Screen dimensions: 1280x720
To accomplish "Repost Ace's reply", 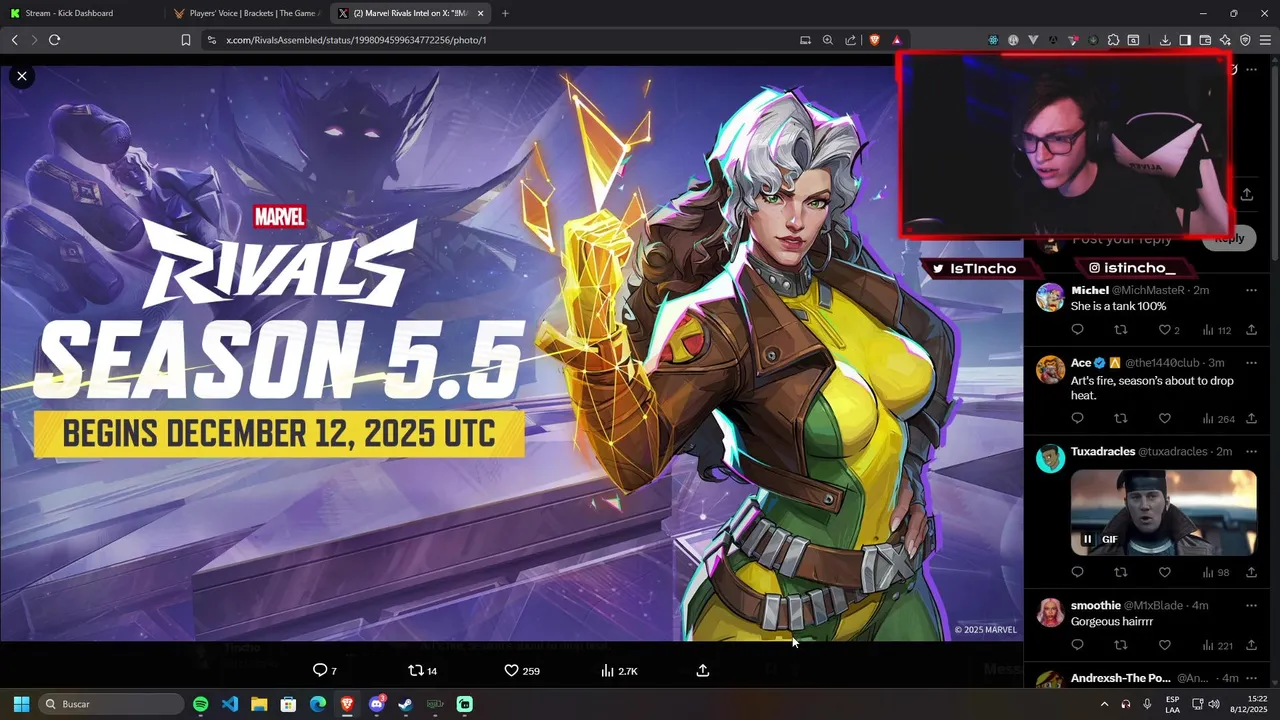I will [1121, 419].
